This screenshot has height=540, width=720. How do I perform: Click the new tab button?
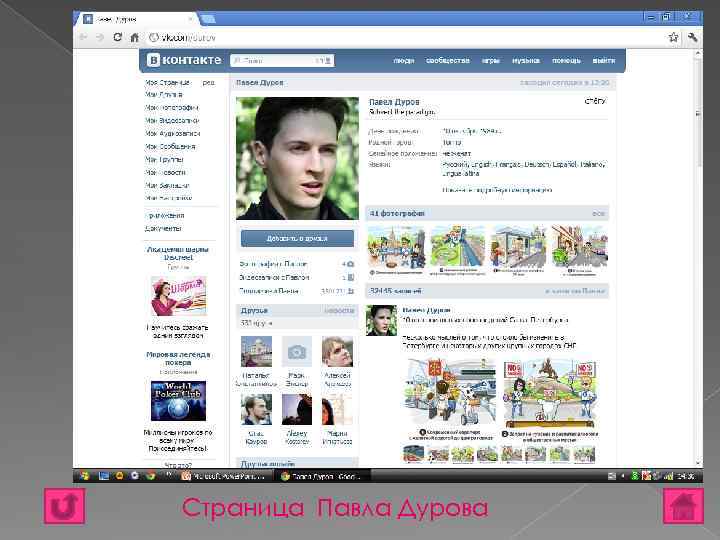(208, 19)
